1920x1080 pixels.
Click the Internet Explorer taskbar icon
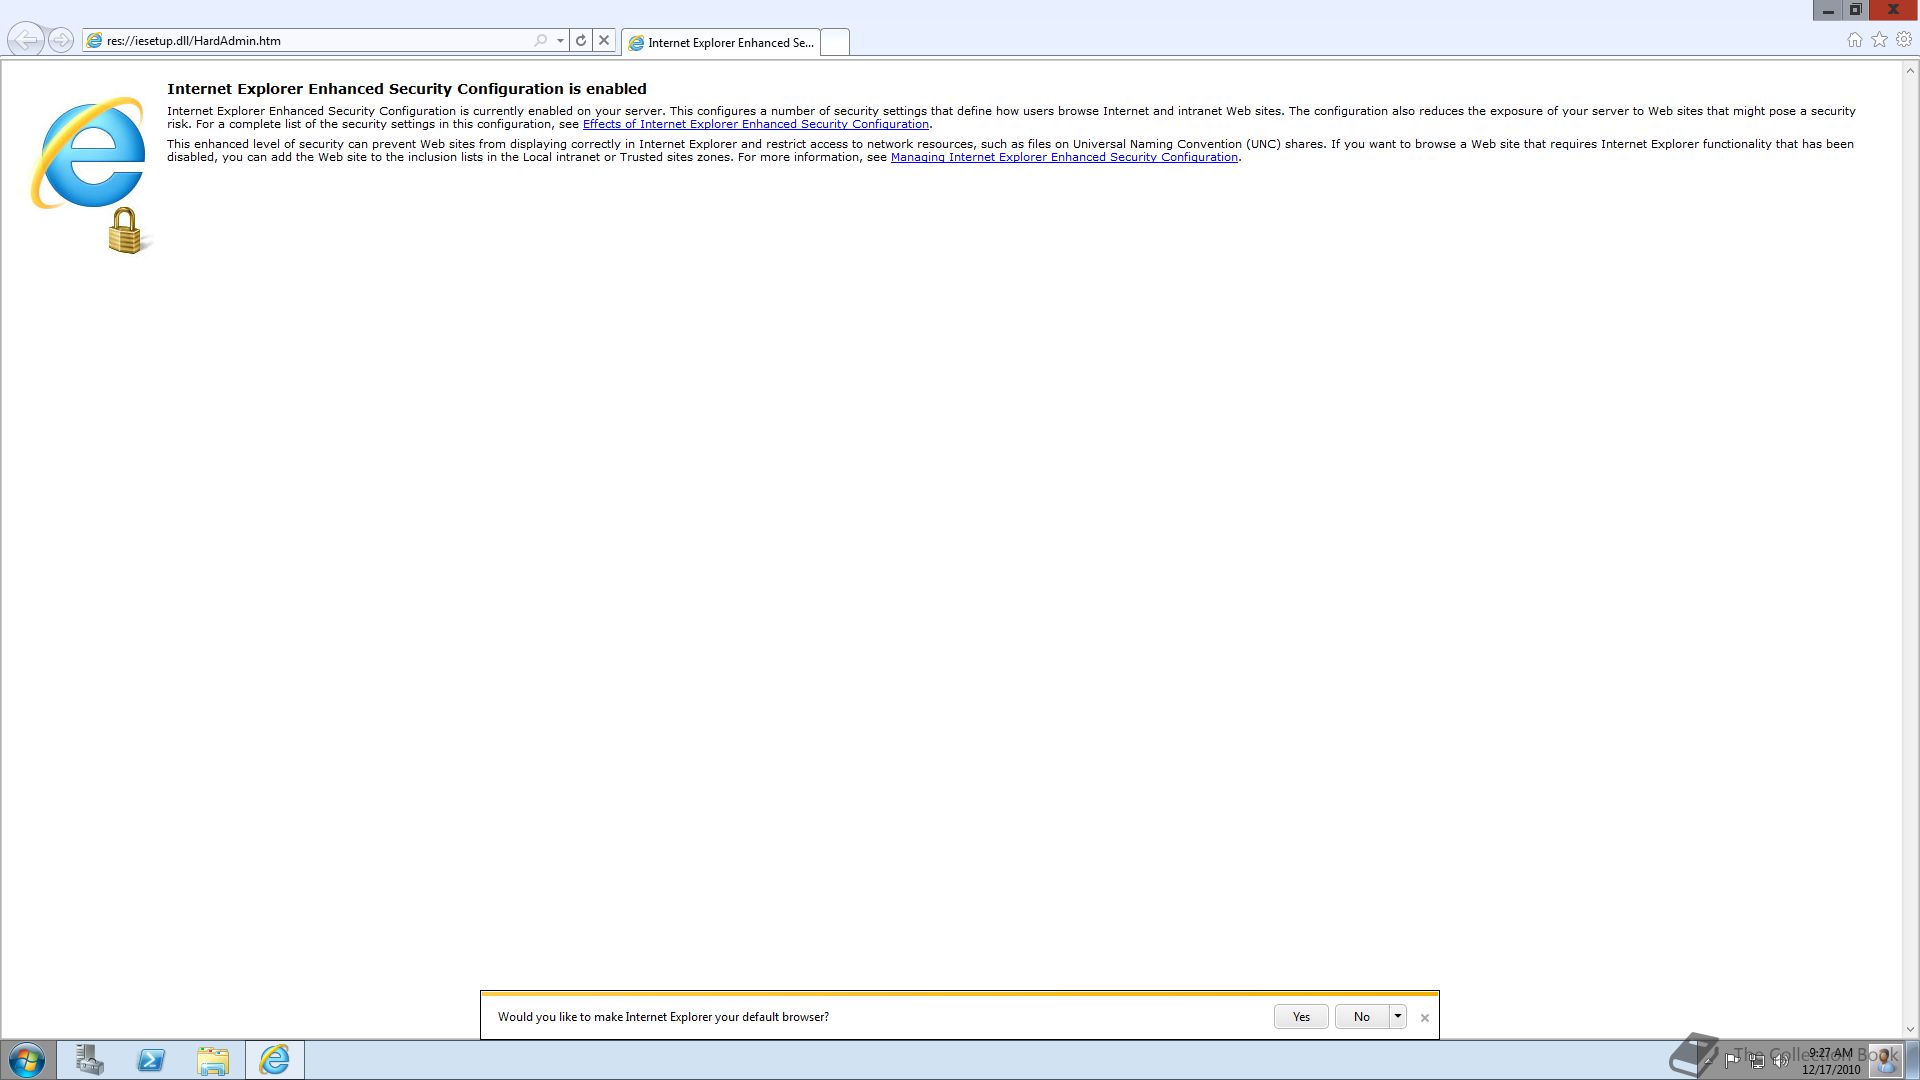[x=275, y=1060]
